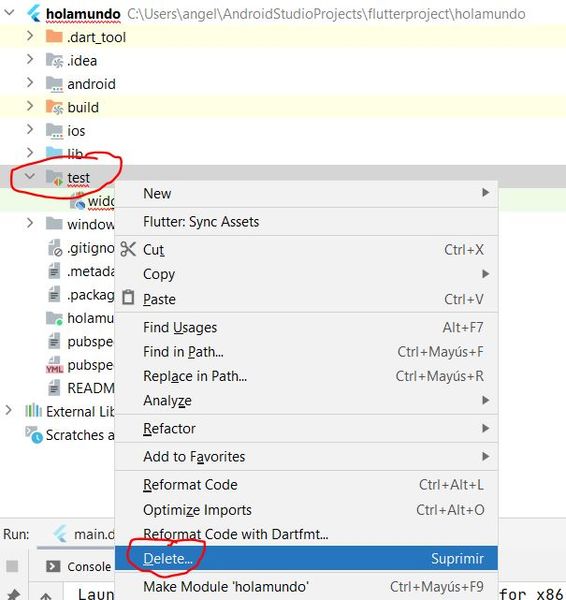Collapse the test folder

point(29,176)
